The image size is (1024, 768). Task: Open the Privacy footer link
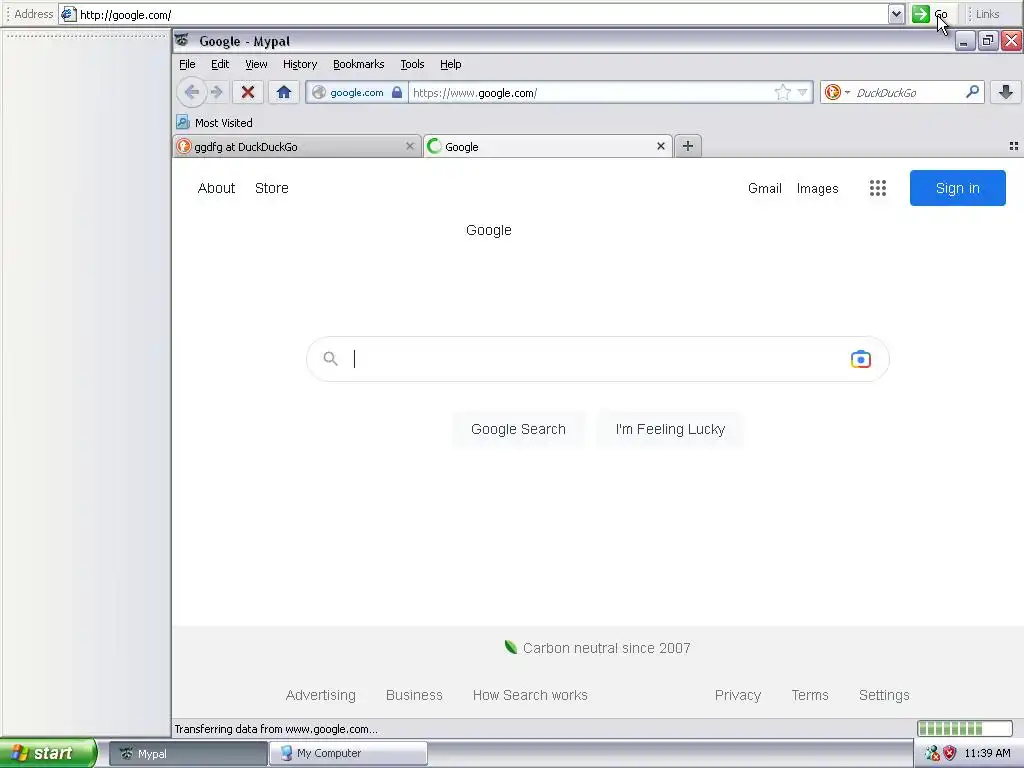tap(738, 695)
